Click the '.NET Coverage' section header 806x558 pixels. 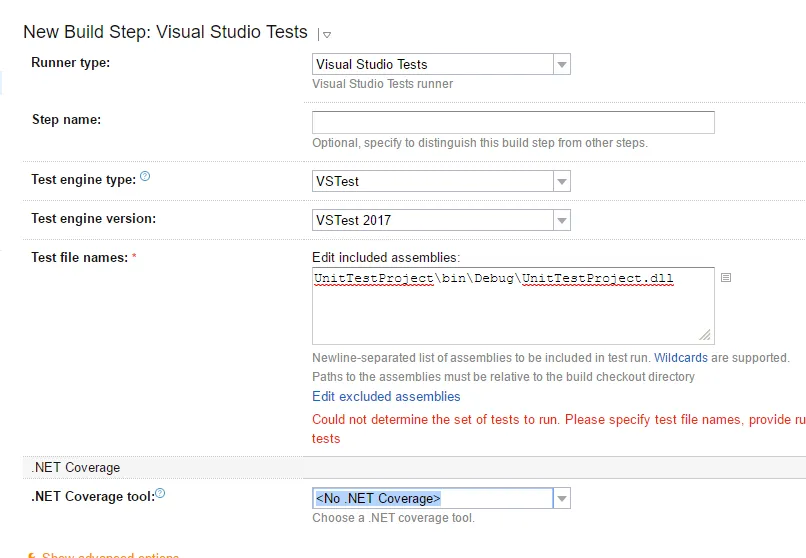(76, 468)
